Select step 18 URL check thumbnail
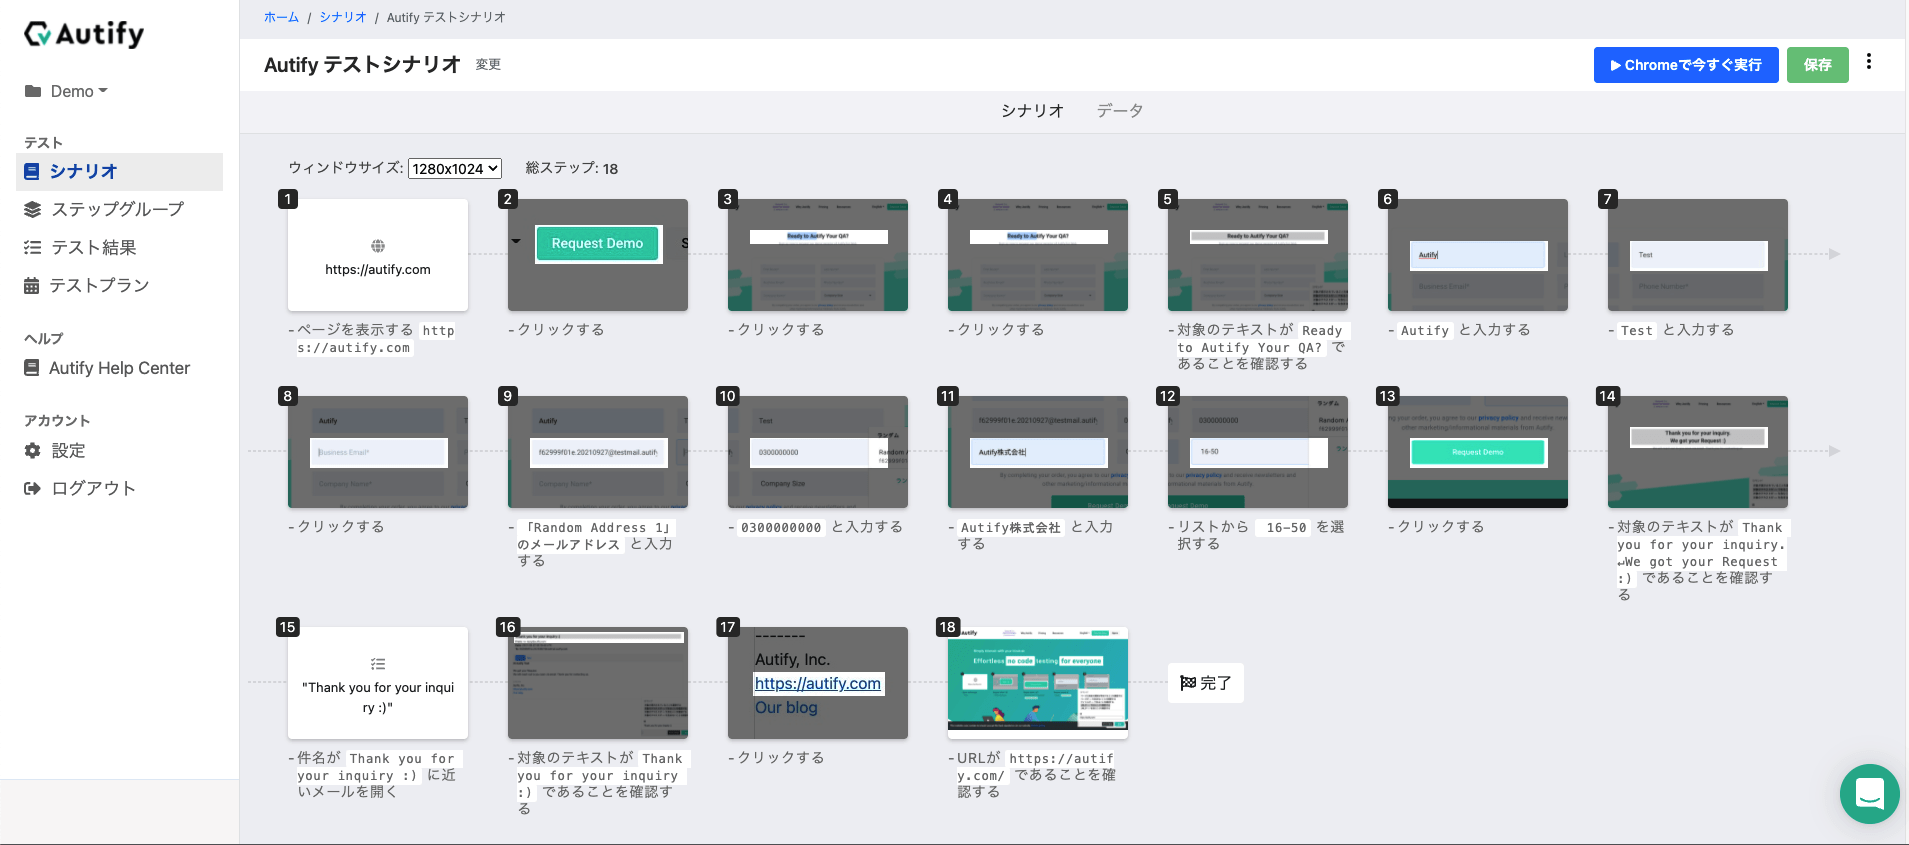This screenshot has height=845, width=1909. tap(1038, 683)
